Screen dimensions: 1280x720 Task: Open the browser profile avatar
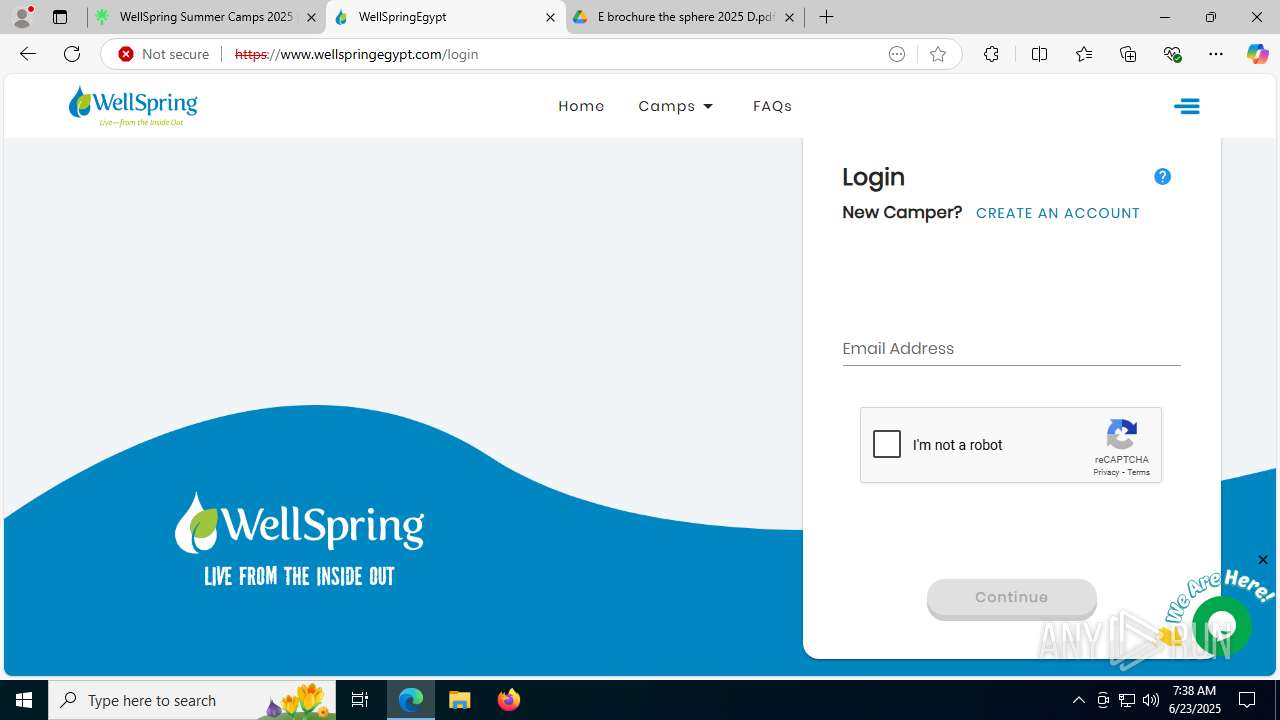22,17
